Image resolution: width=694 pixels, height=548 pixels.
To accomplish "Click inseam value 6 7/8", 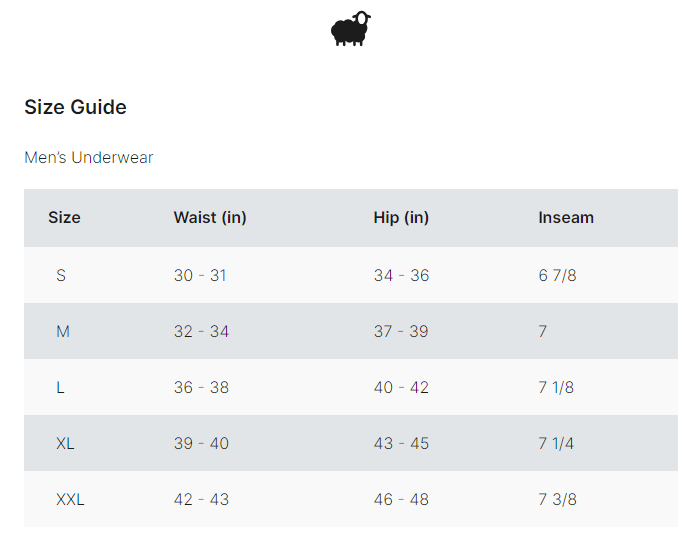I will (x=557, y=275).
